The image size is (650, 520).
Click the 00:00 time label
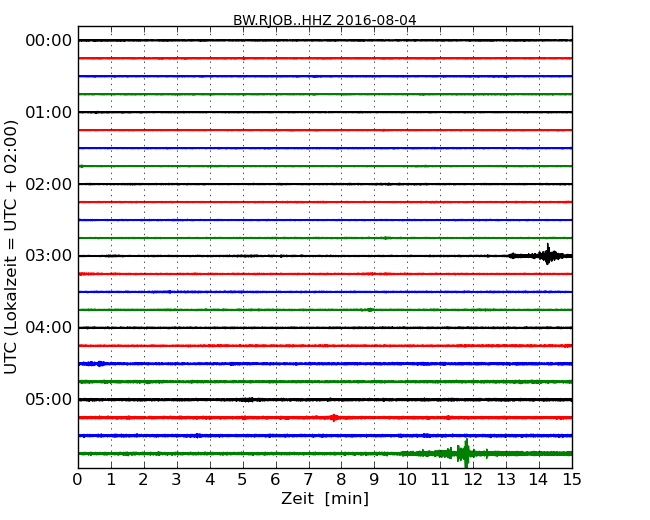pyautogui.click(x=49, y=41)
